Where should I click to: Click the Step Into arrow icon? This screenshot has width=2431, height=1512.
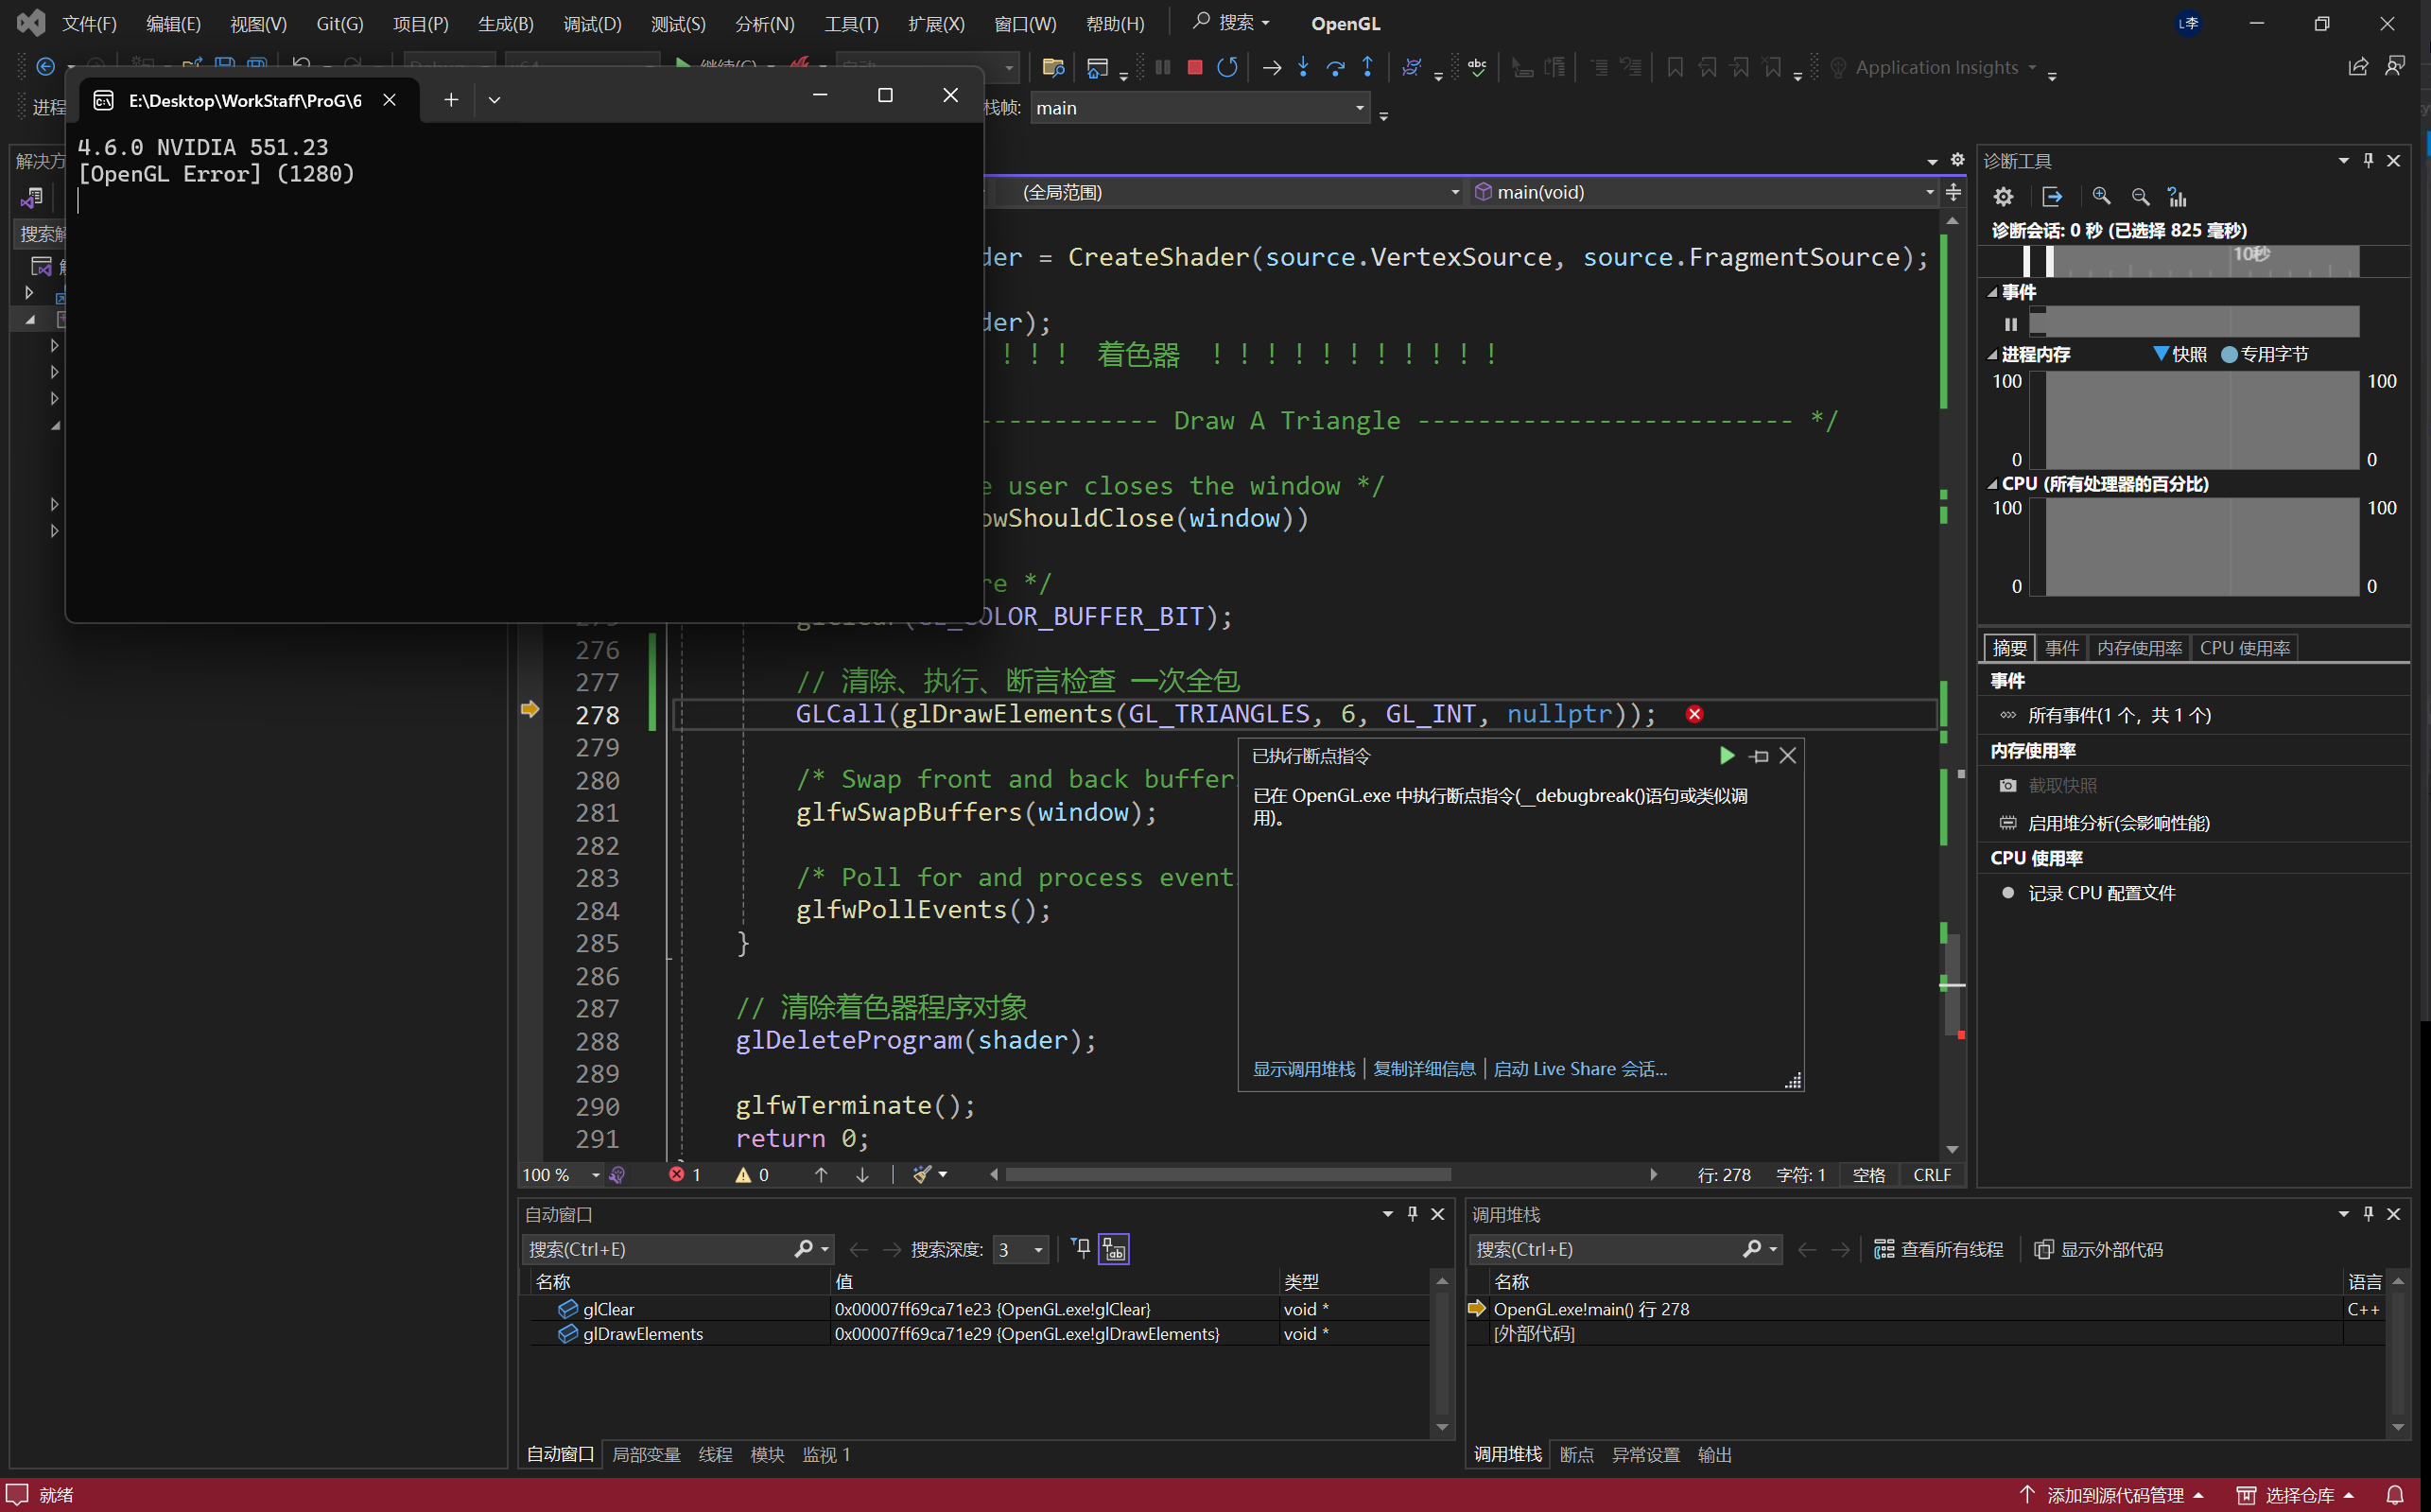pos(1303,67)
